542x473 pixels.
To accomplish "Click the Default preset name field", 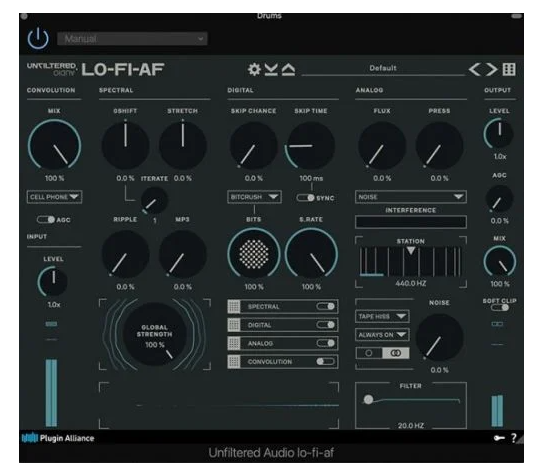I will [x=383, y=68].
